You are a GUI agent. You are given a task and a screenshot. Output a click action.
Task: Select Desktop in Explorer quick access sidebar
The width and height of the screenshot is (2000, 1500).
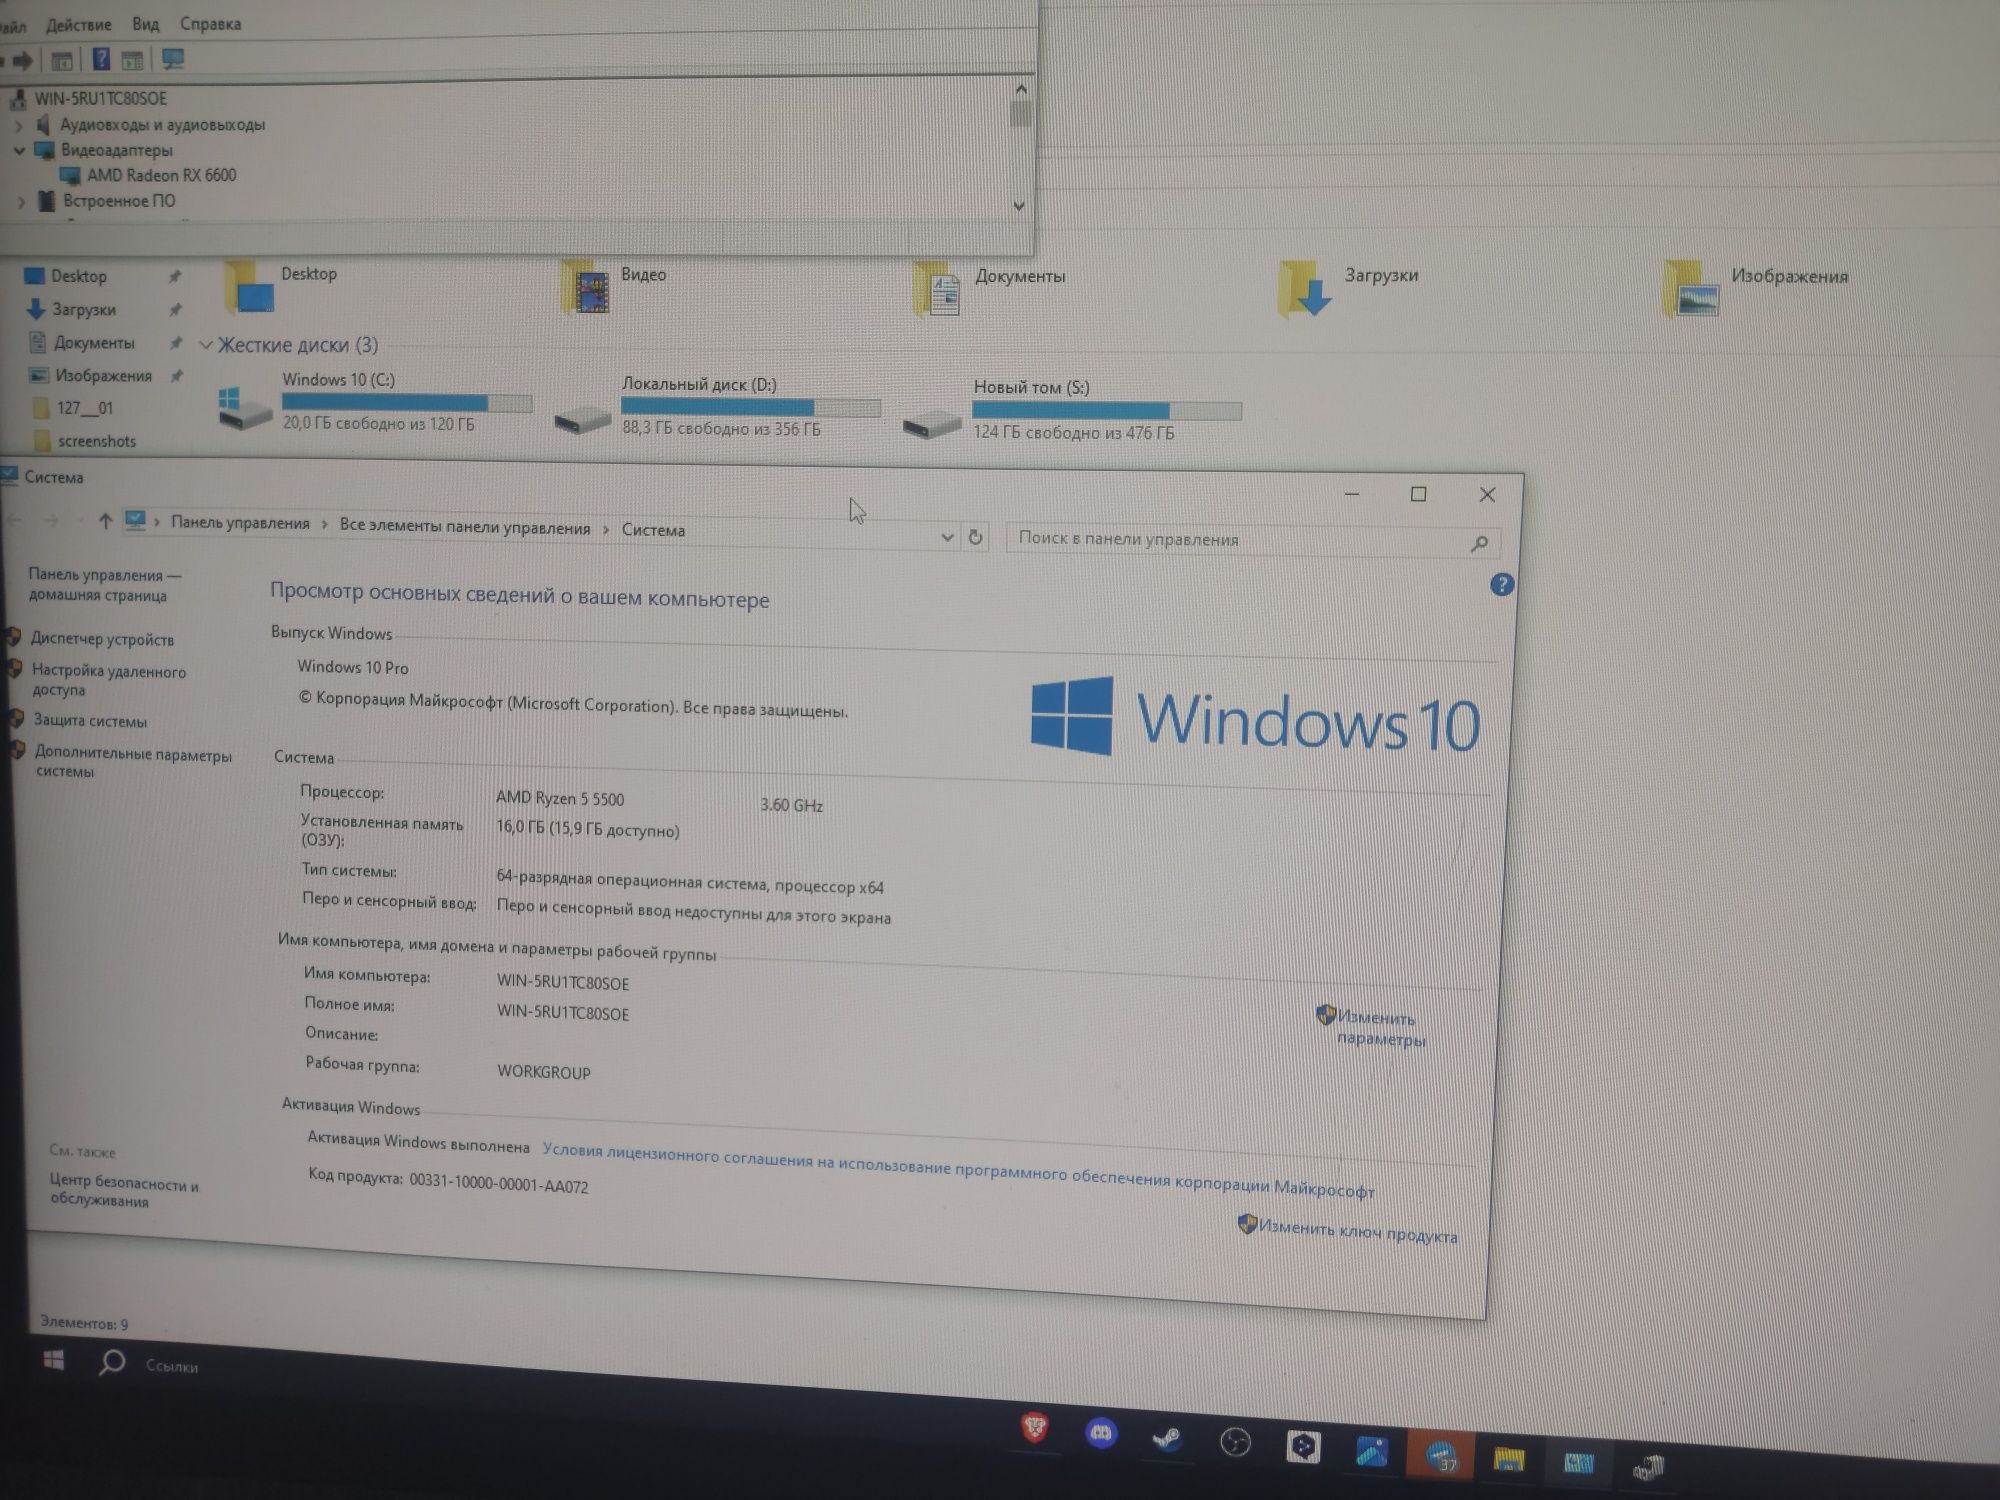tap(79, 276)
